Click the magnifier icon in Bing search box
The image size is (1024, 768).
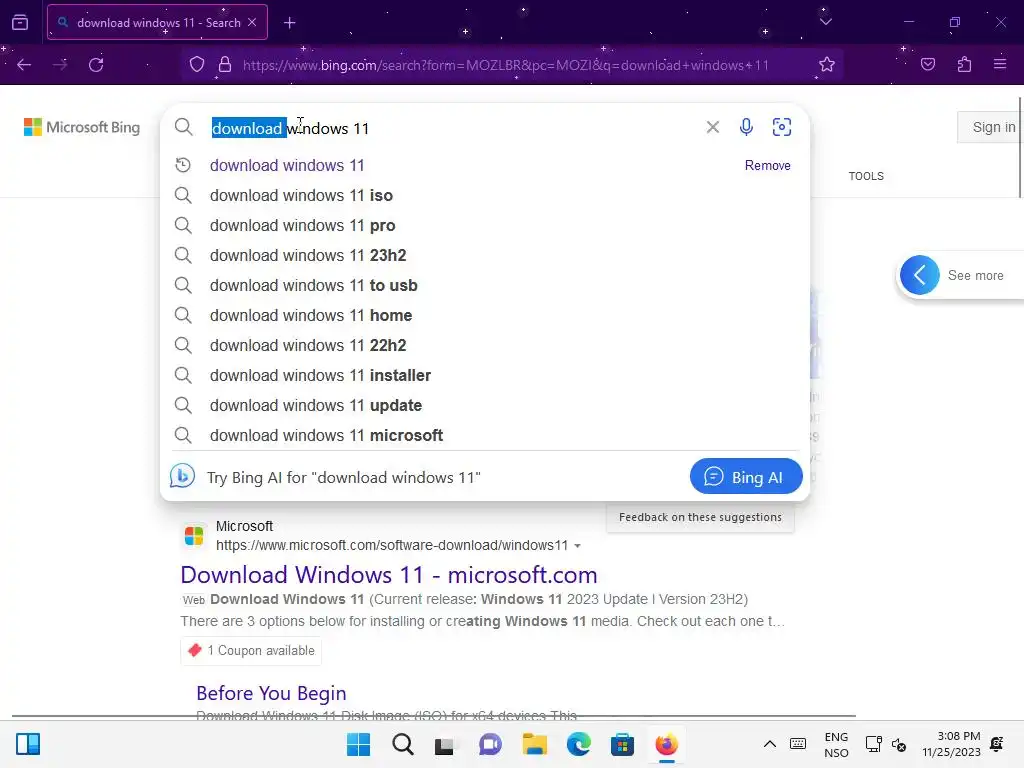[x=184, y=127]
